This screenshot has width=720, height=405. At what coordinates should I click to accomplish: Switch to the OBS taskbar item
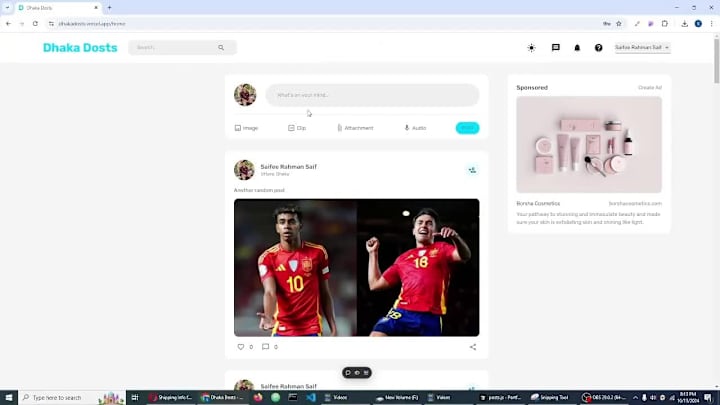pos(604,398)
